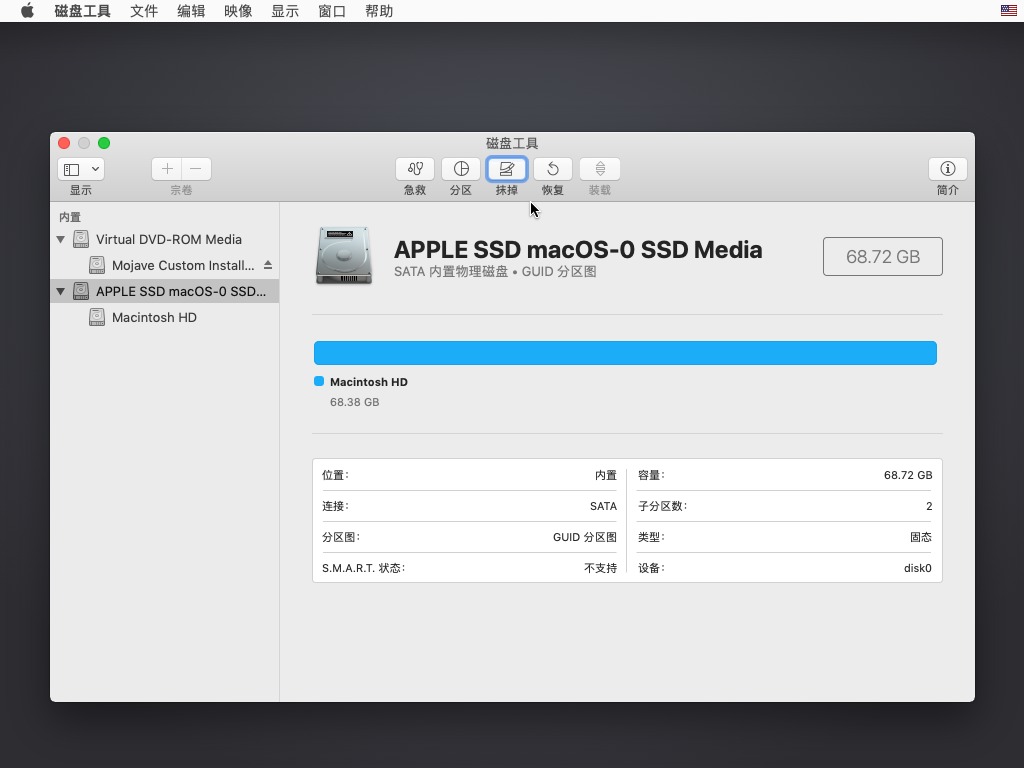Viewport: 1024px width, 768px height.
Task: Open the Info (简介) button
Action: tap(948, 169)
